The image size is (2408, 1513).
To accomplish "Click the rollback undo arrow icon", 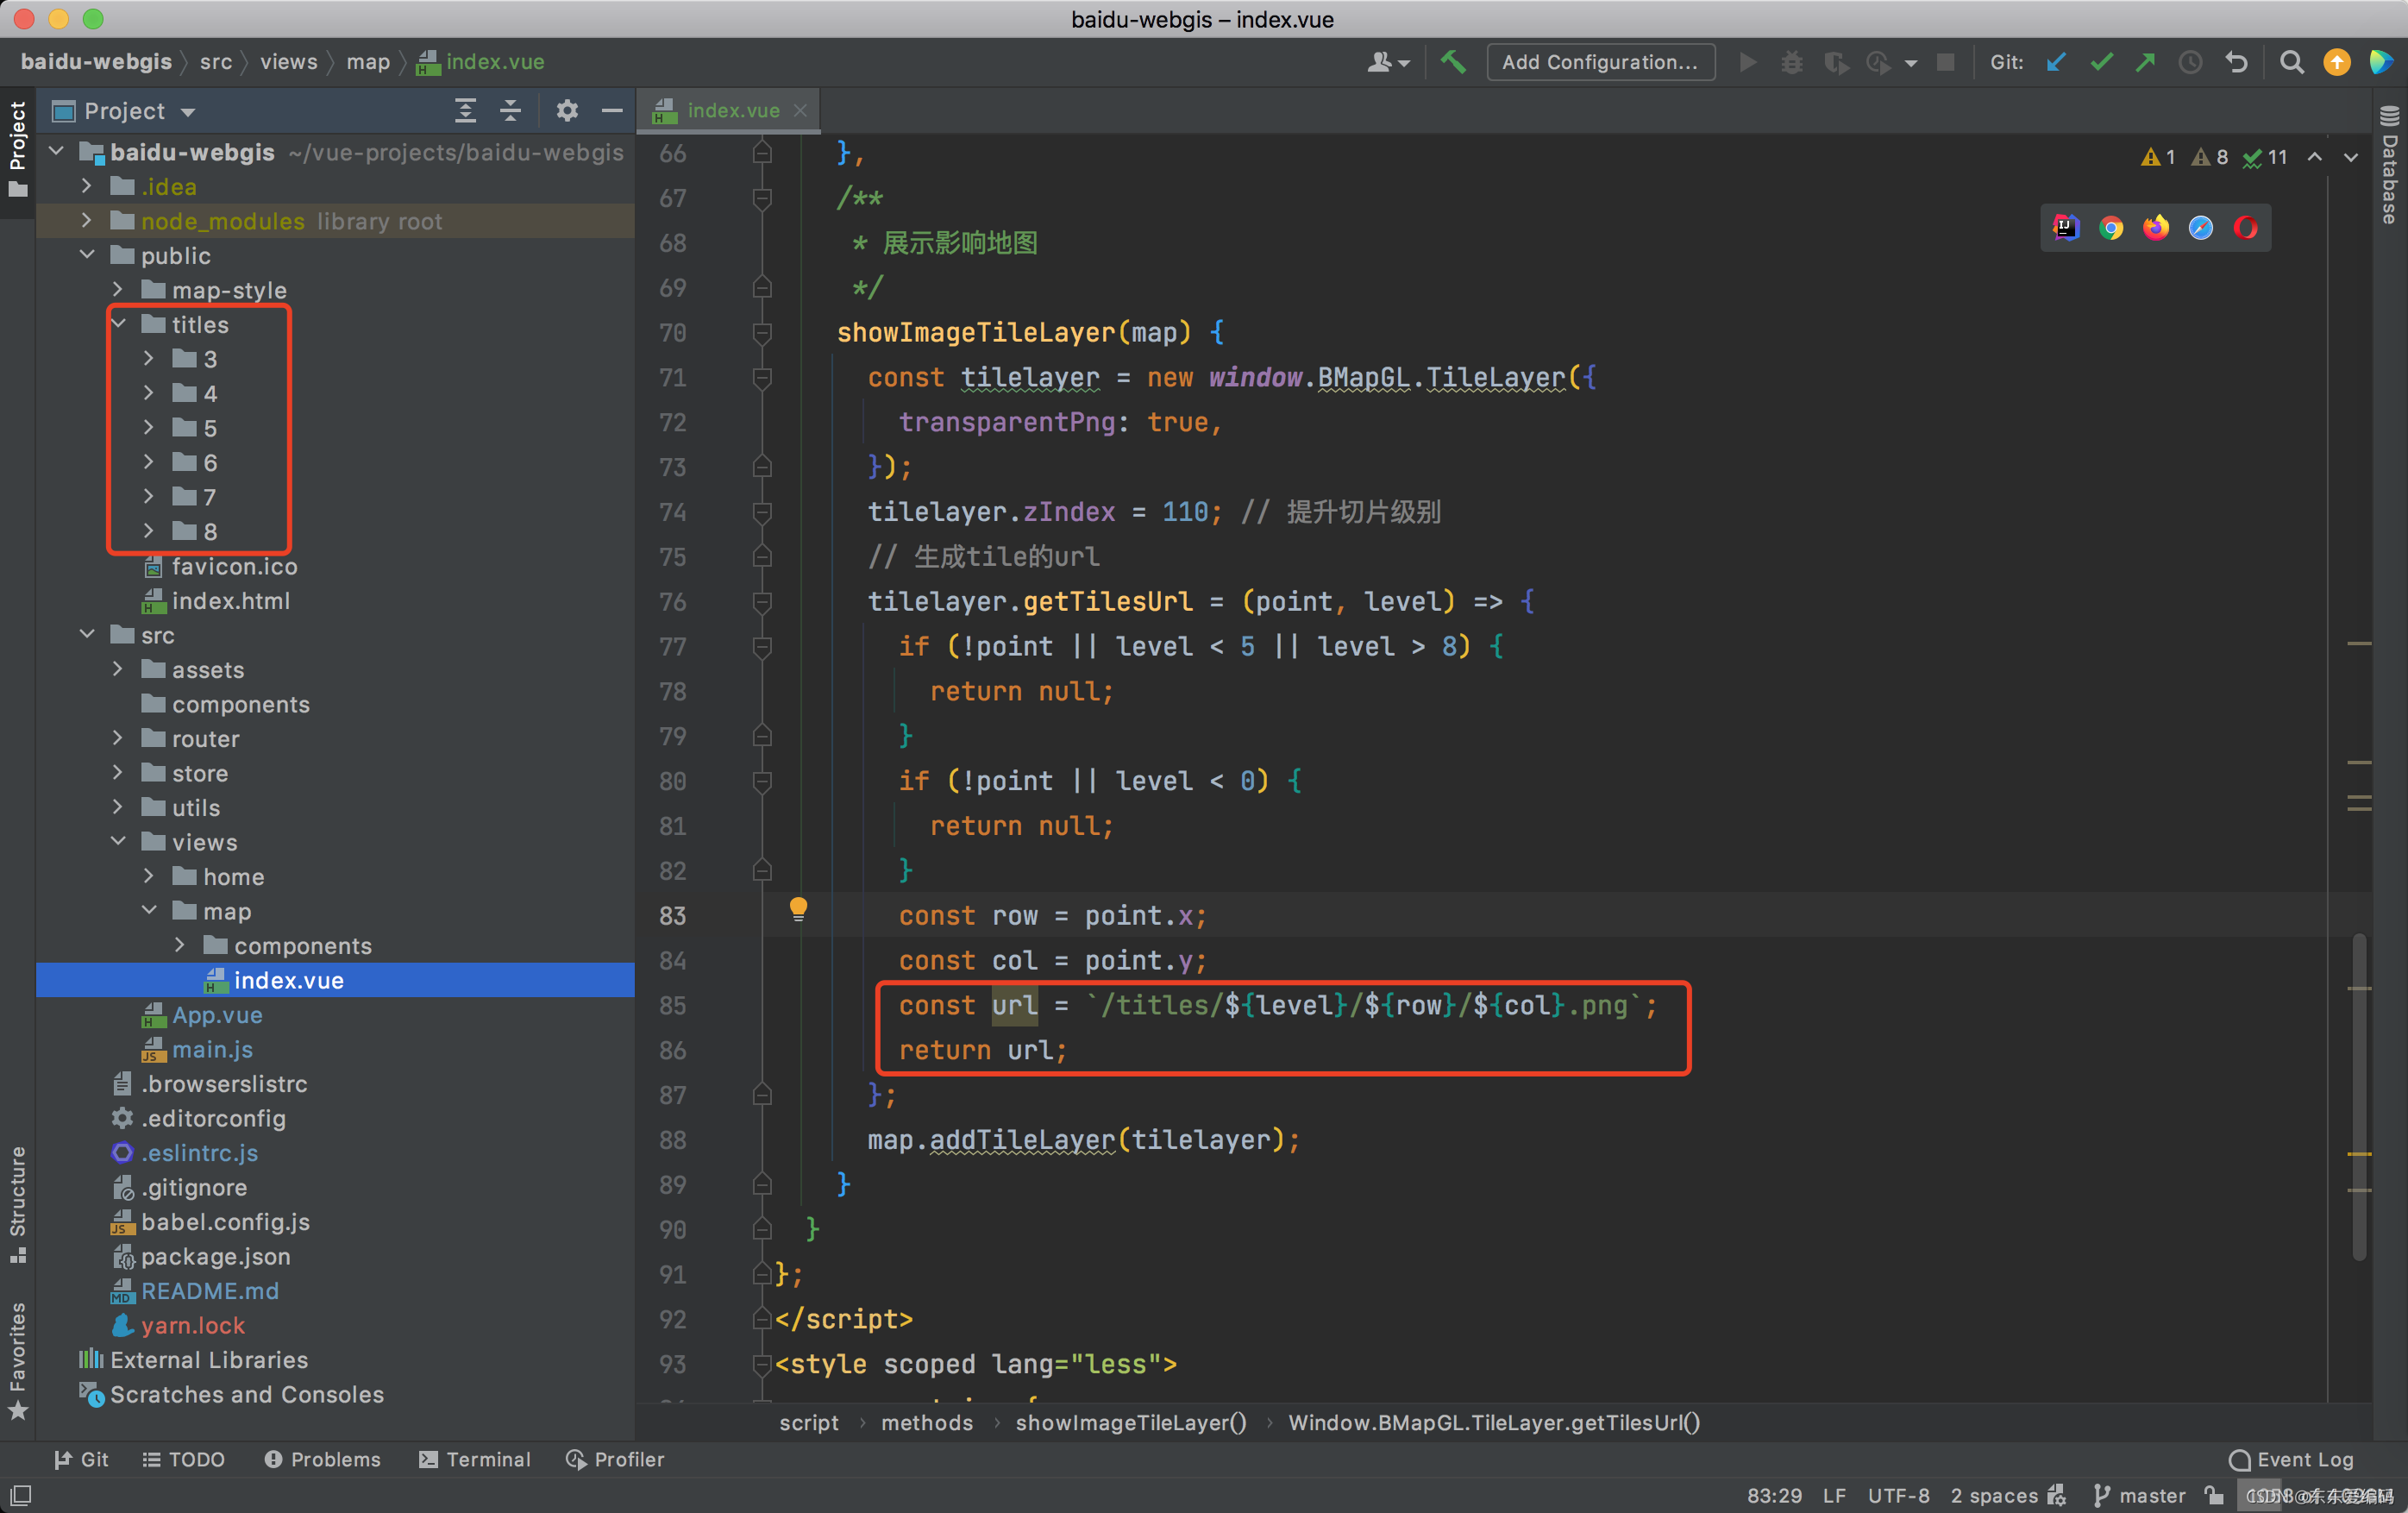I will tap(2236, 62).
